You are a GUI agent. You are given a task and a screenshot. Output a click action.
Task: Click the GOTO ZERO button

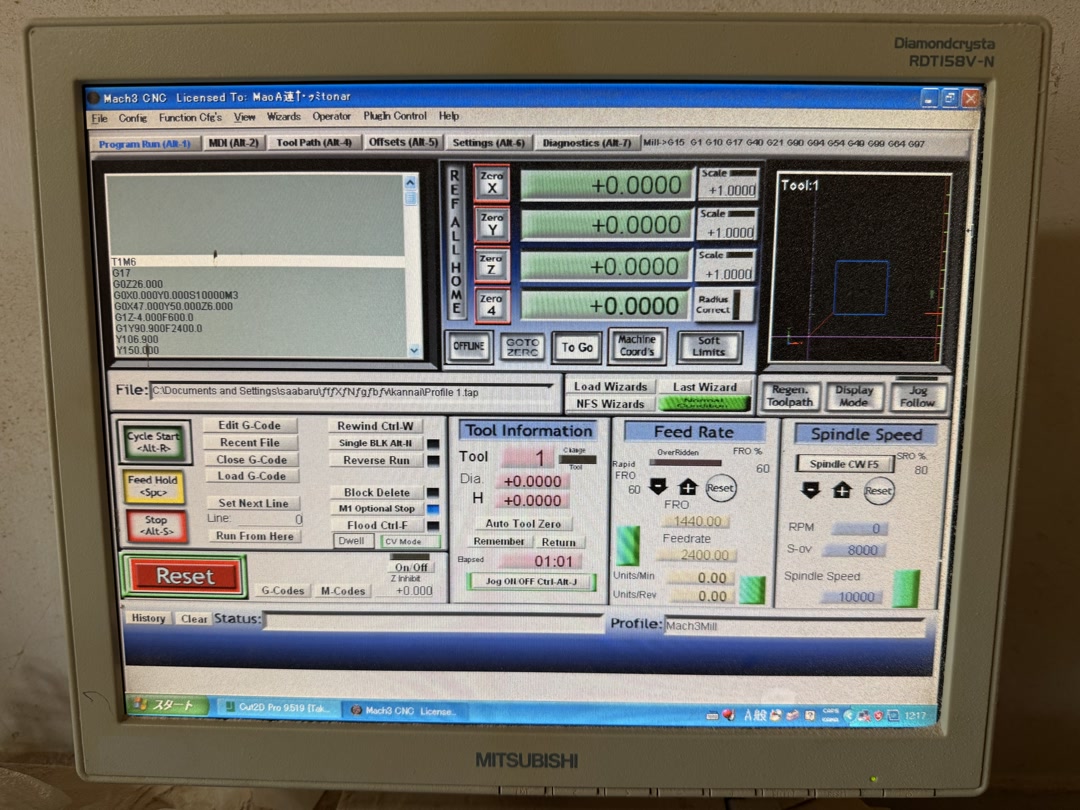coord(522,346)
